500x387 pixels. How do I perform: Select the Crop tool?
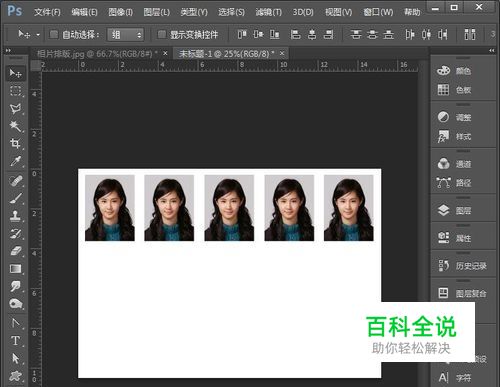[15, 143]
